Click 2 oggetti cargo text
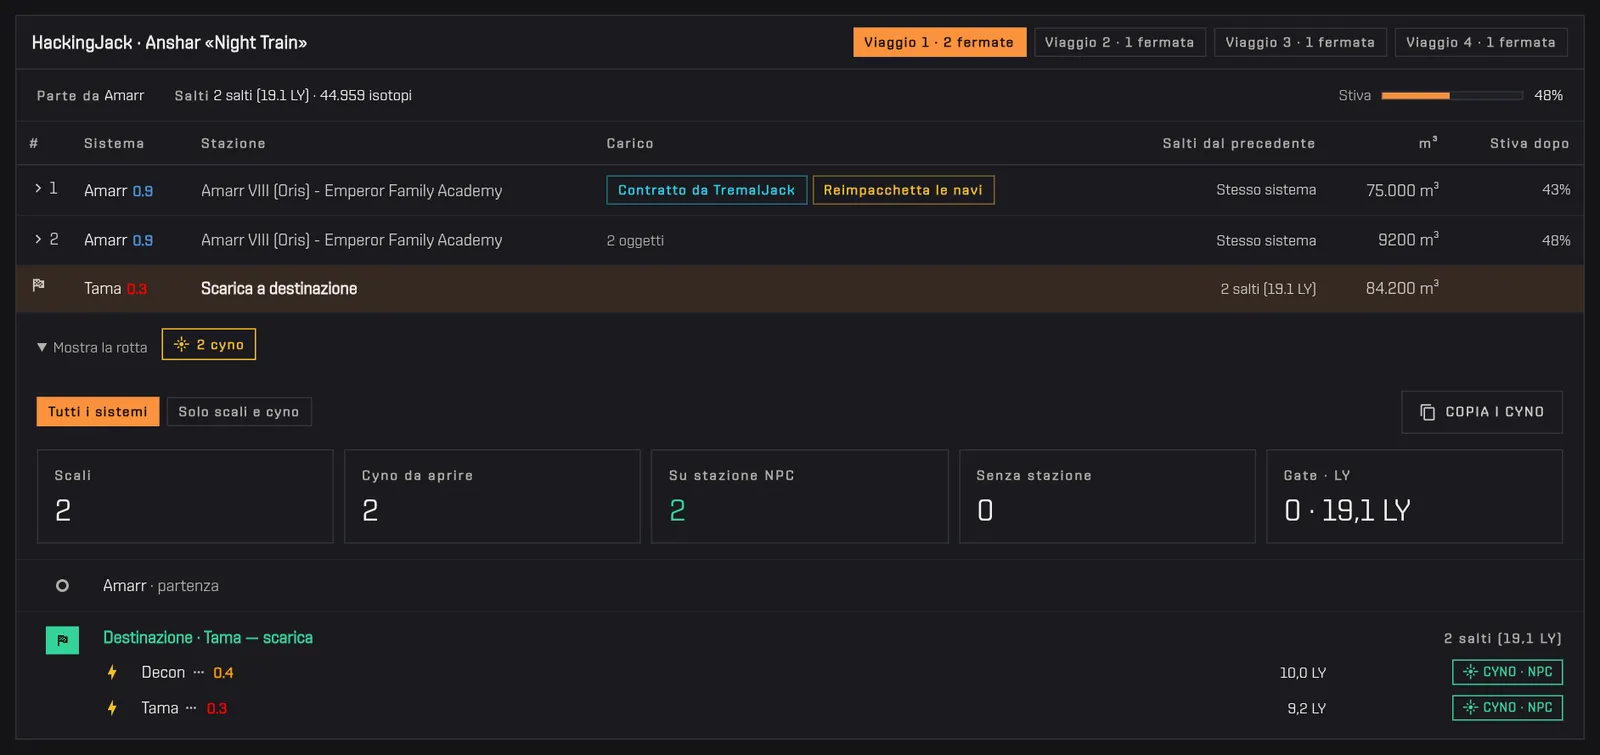 point(635,241)
